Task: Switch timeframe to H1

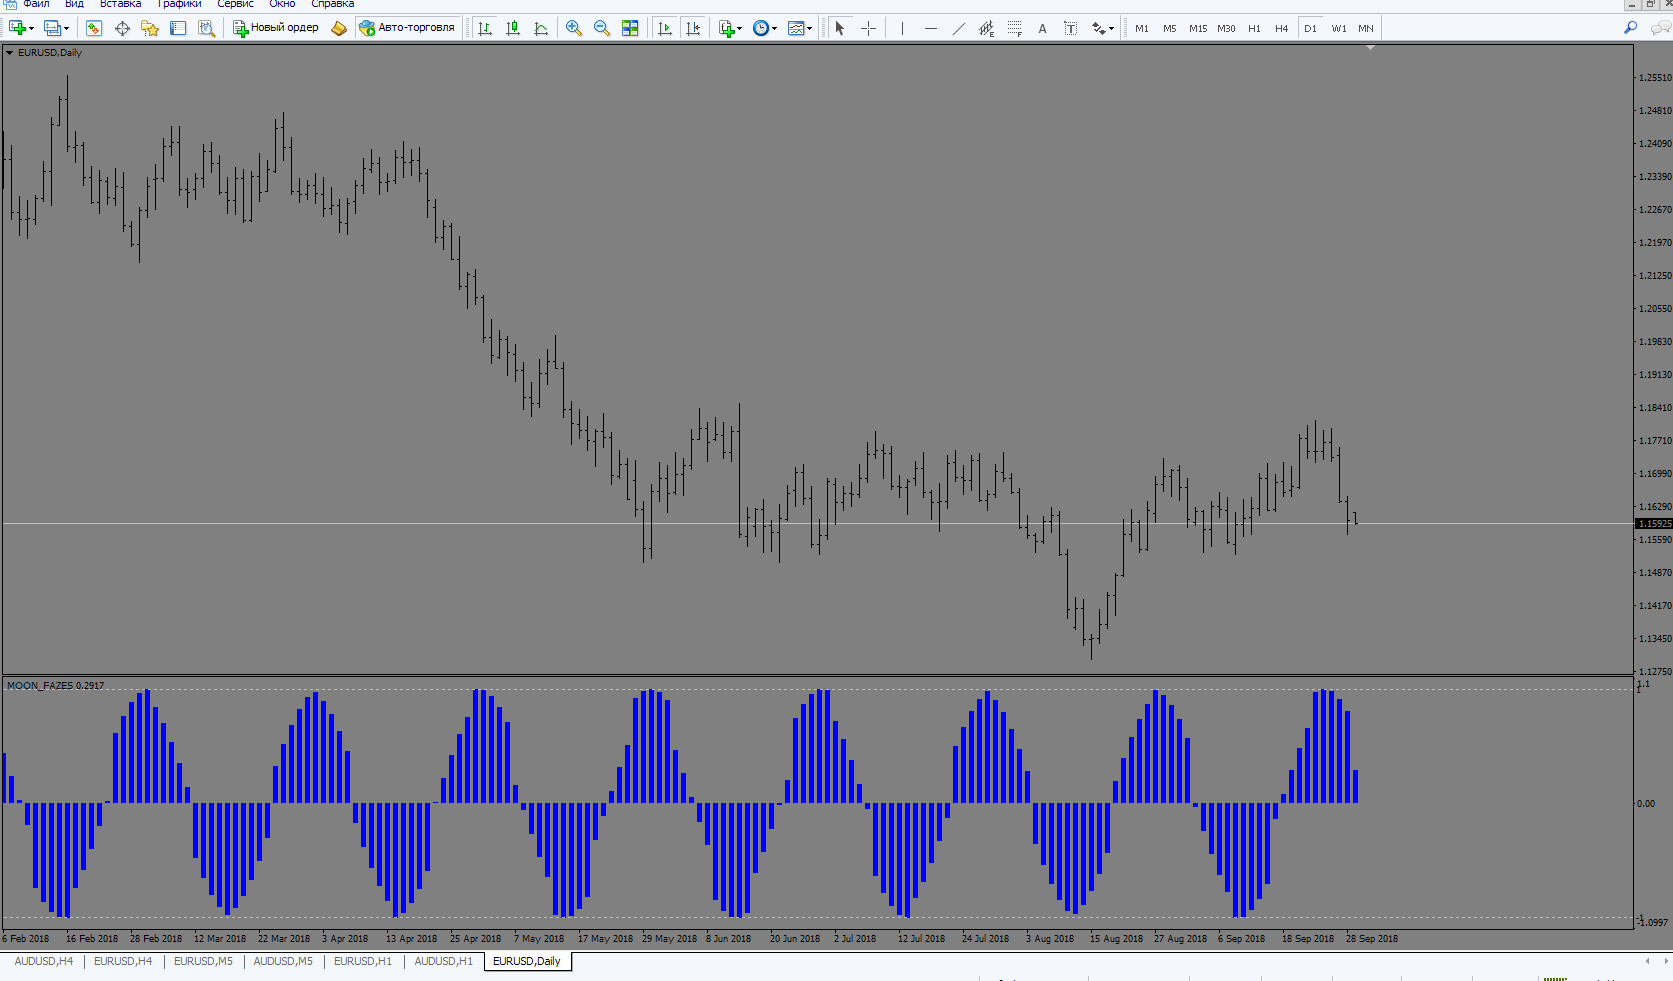Action: pyautogui.click(x=1254, y=28)
